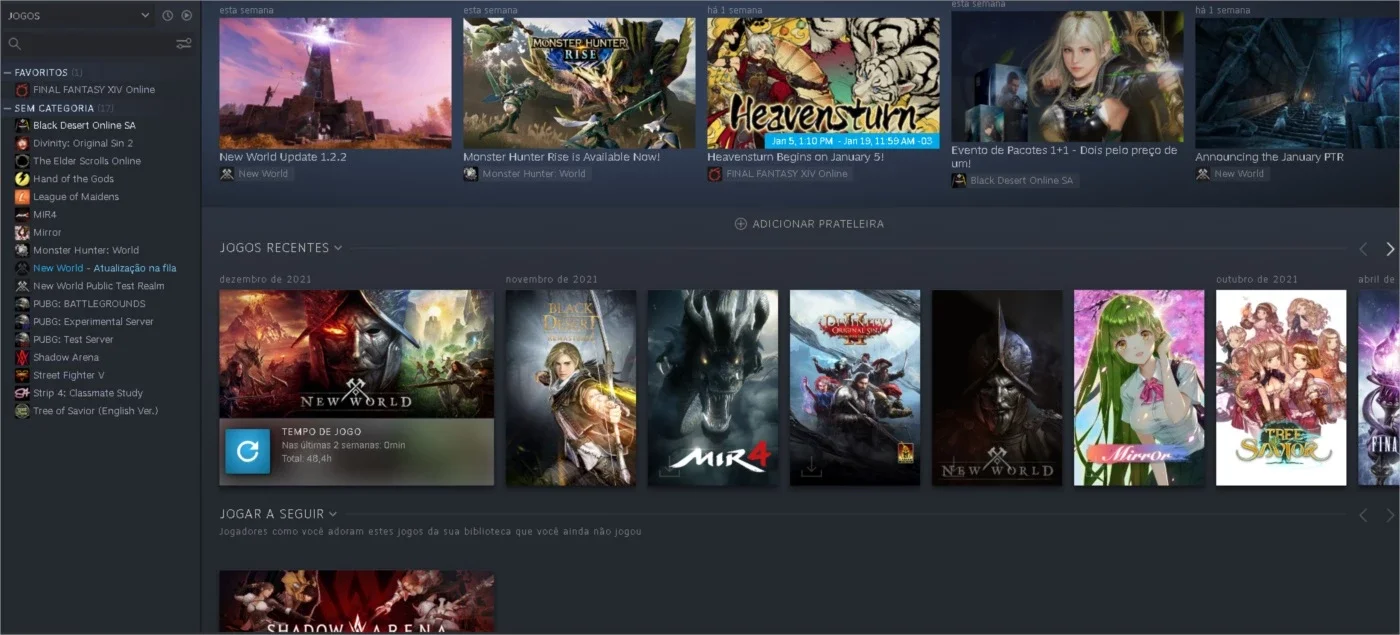Click ADICIONAR PRATELEIRA button
Image resolution: width=1400 pixels, height=635 pixels.
[x=809, y=224]
